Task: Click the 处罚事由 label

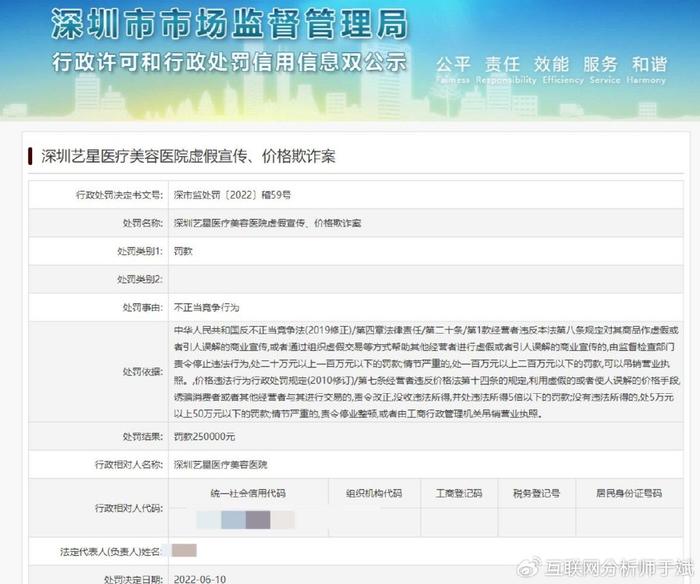Action: (x=142, y=307)
